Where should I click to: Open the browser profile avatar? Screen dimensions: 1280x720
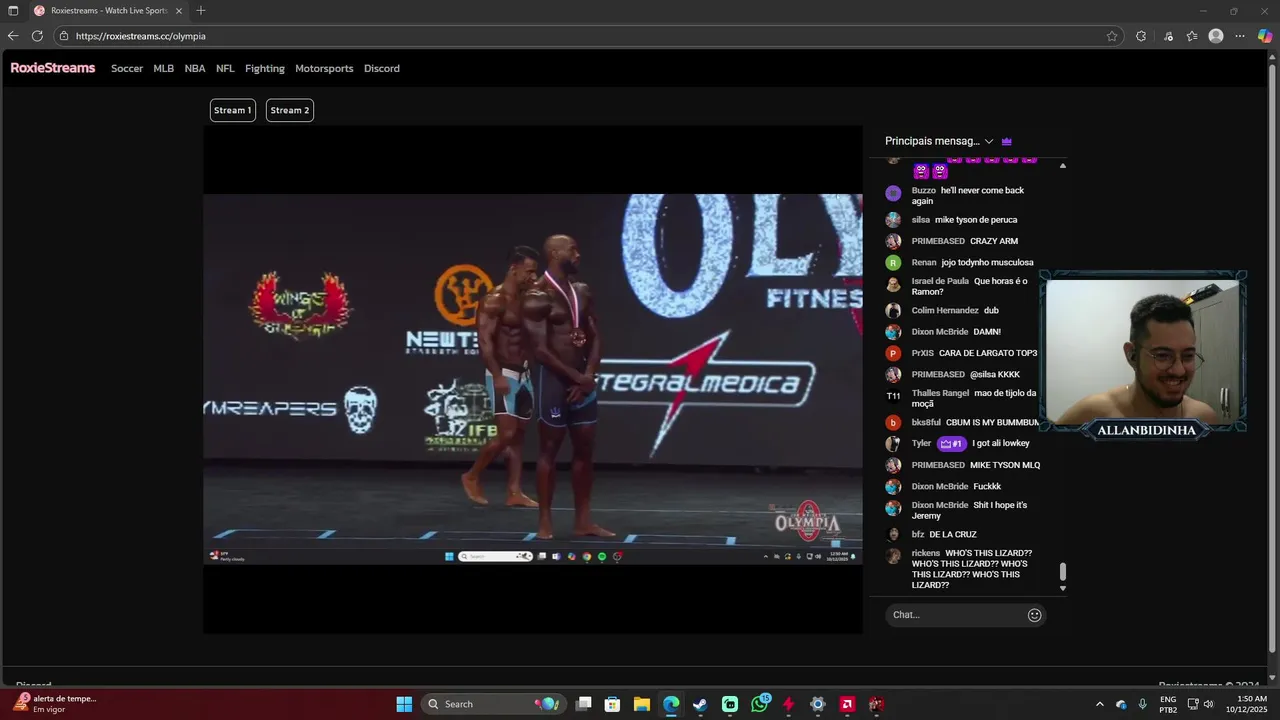1216,36
